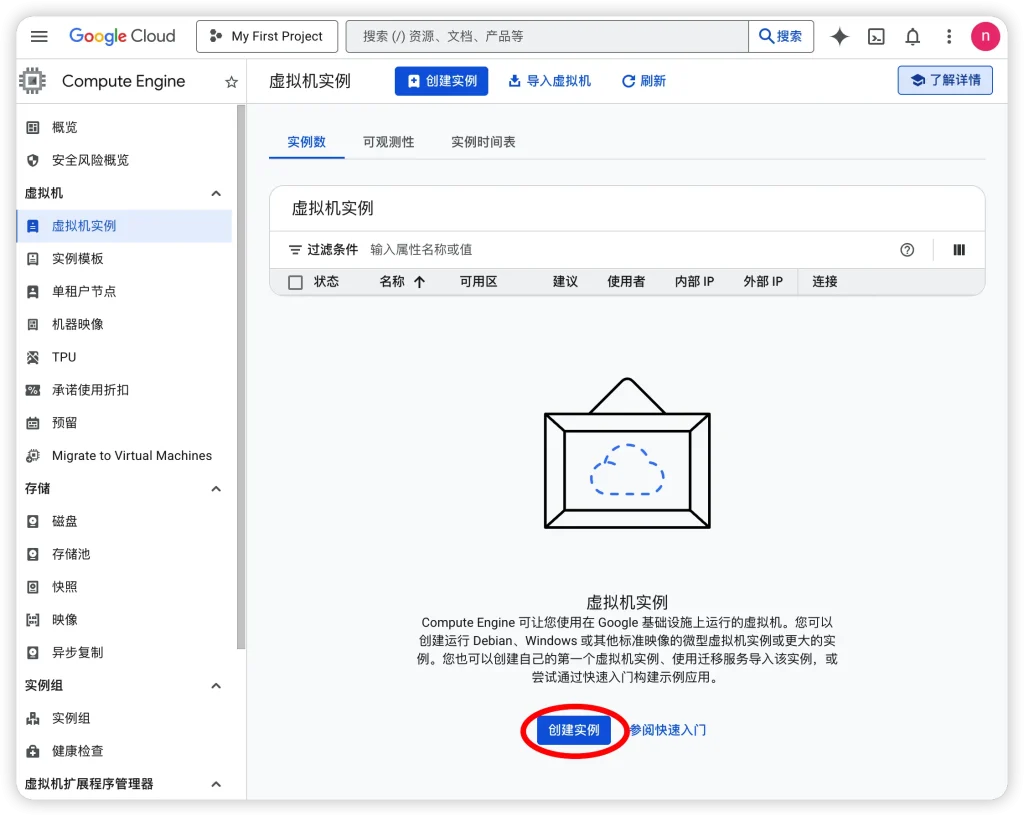
Task: Open the Gemini AI assistant sparkle icon
Action: (839, 36)
